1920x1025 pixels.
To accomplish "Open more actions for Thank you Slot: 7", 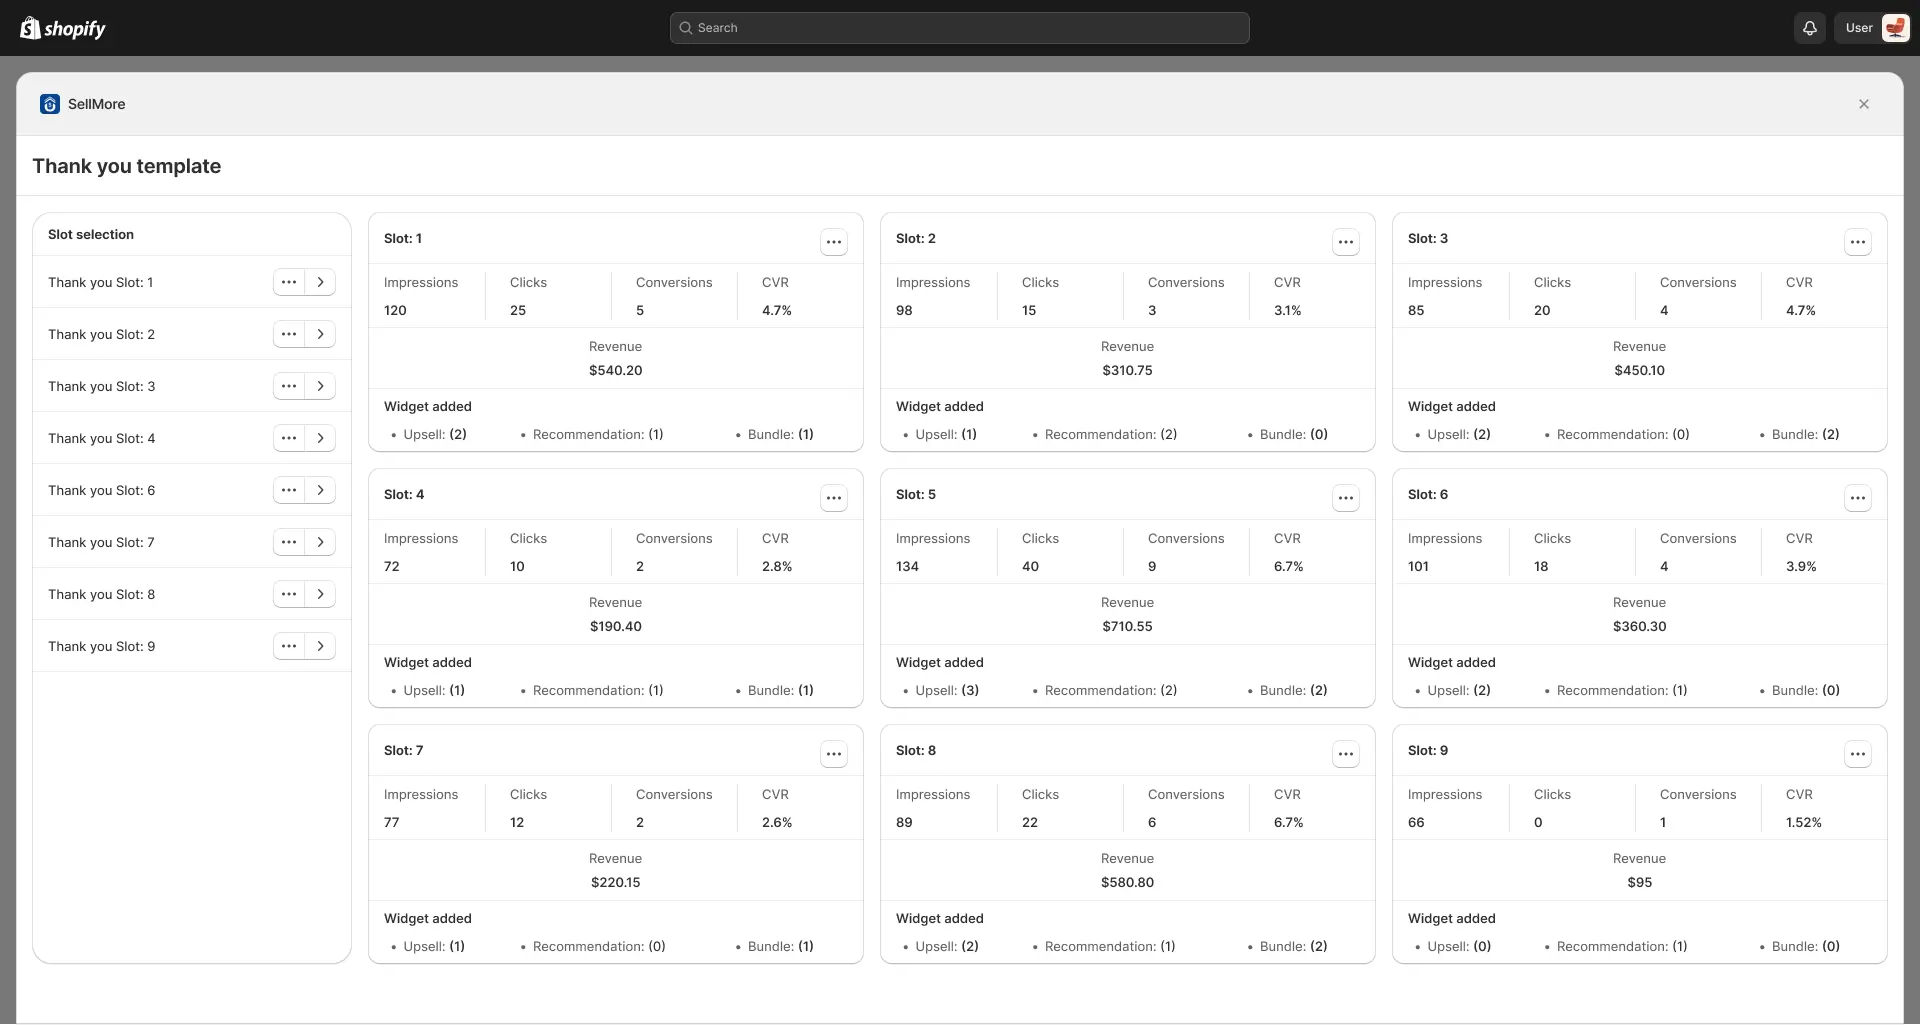I will (289, 542).
